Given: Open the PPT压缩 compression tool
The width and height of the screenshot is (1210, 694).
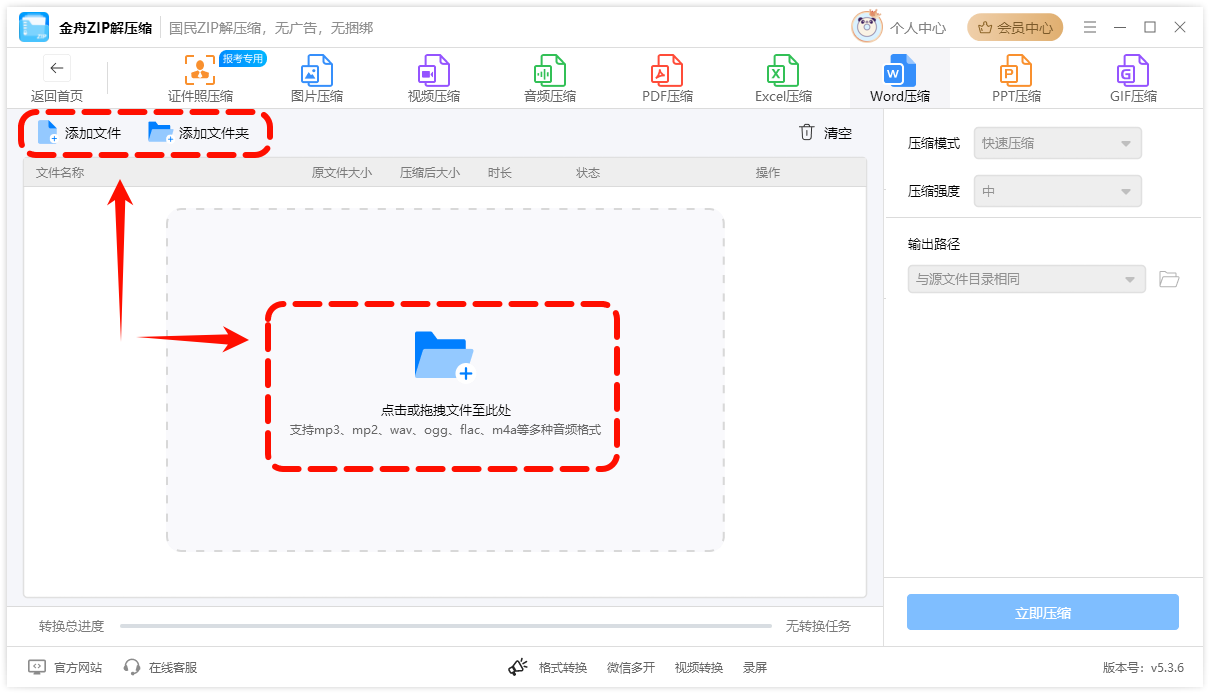Looking at the screenshot, I should (1016, 80).
